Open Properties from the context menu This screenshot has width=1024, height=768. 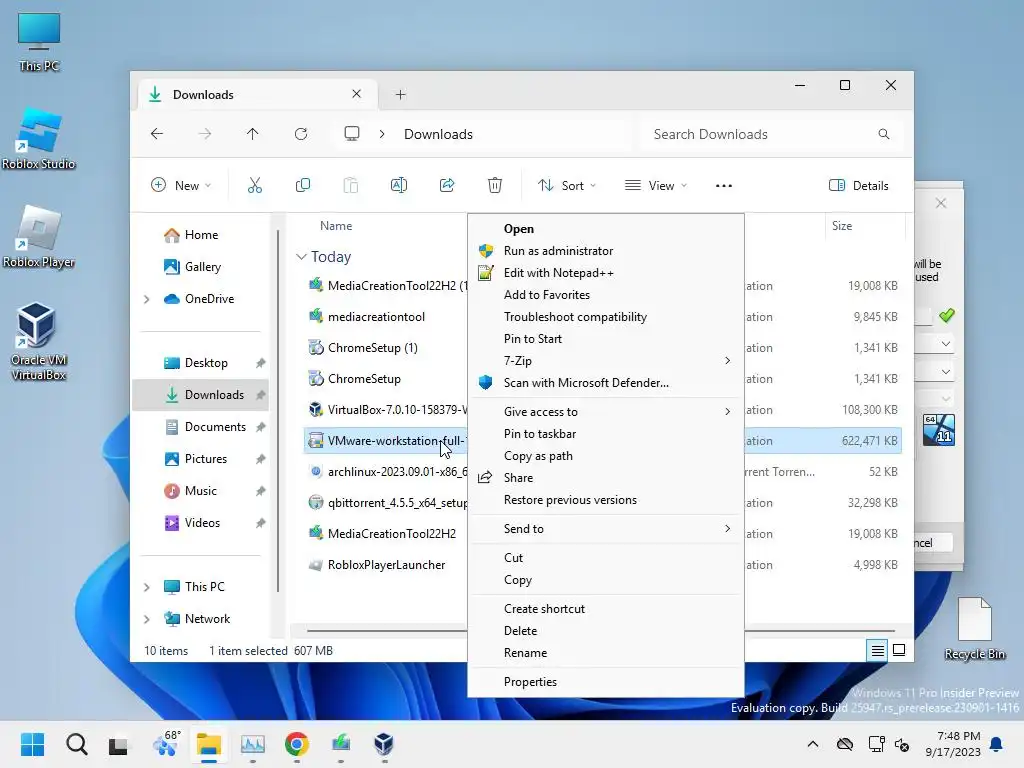606,682
